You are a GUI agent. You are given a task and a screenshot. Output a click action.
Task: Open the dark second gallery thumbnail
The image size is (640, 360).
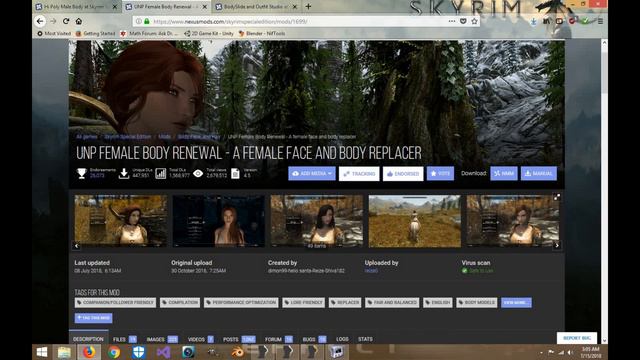pos(219,221)
